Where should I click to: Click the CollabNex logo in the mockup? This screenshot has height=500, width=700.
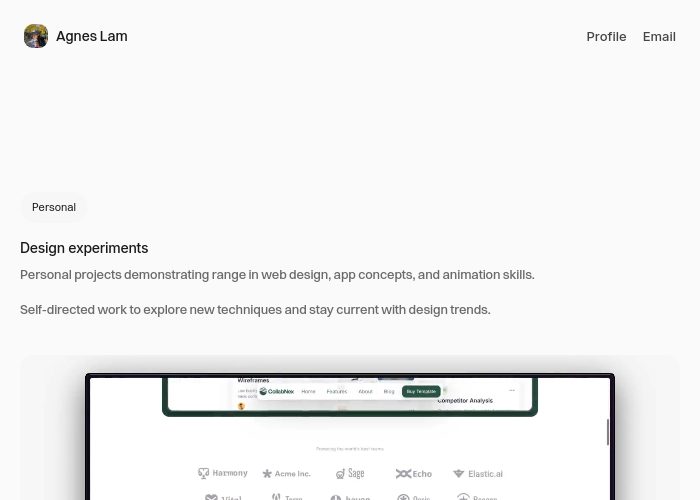click(x=276, y=392)
